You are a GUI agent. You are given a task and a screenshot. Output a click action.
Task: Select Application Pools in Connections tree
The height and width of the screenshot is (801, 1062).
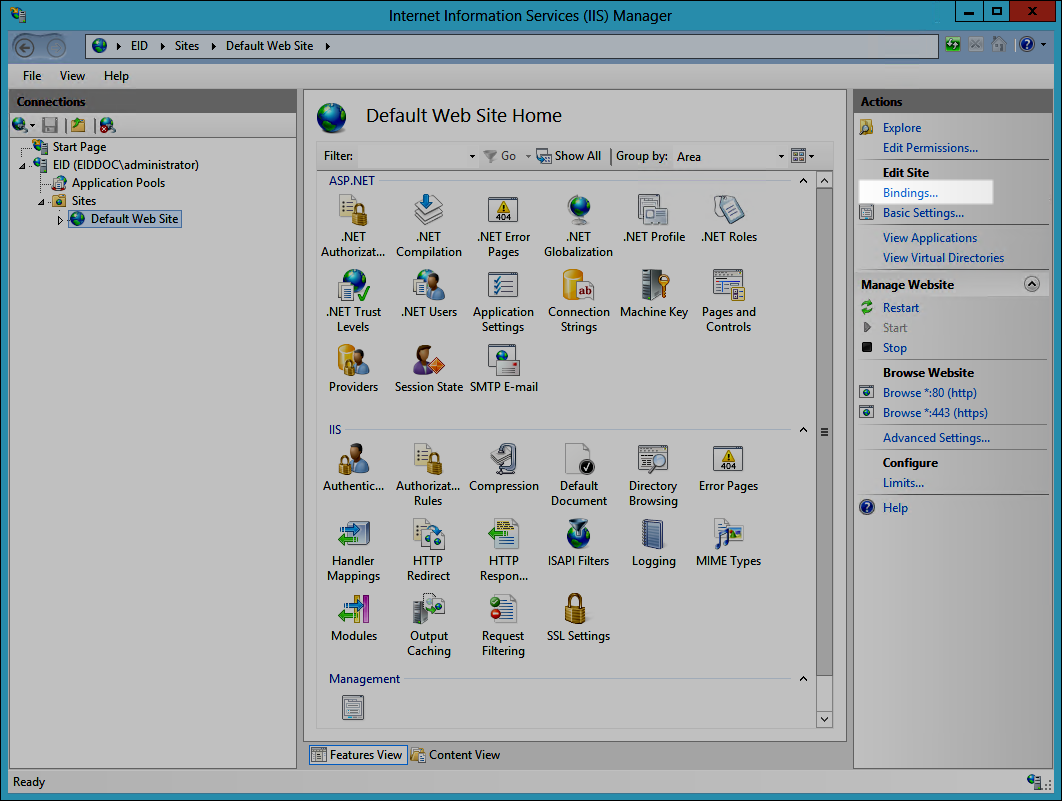[x=118, y=183]
